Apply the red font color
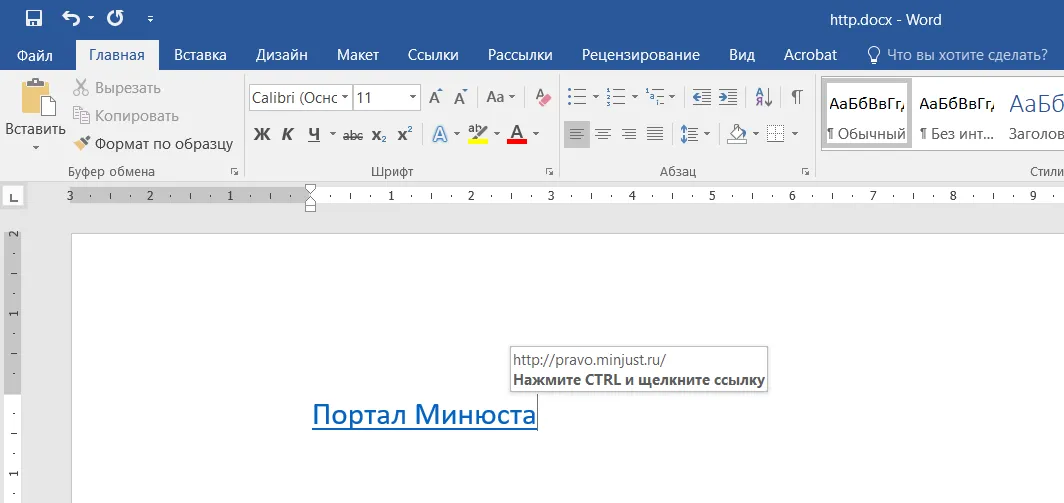Screen dimensions: 1064x503 coord(517,134)
